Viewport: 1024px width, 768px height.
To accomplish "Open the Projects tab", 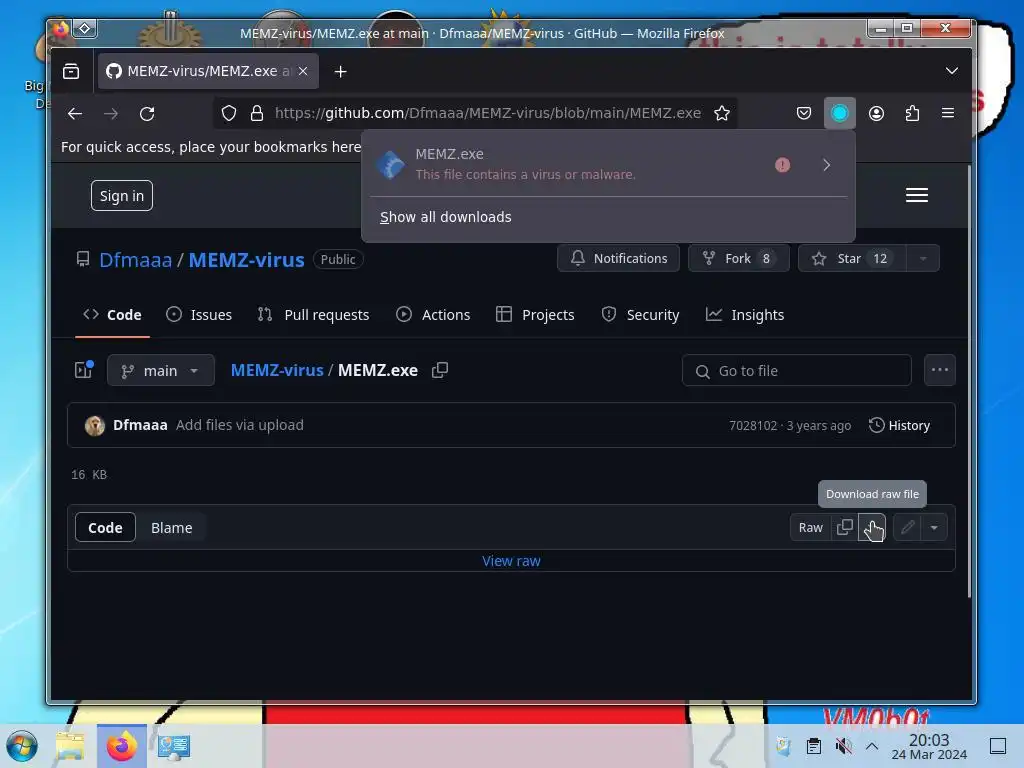I will 535,315.
